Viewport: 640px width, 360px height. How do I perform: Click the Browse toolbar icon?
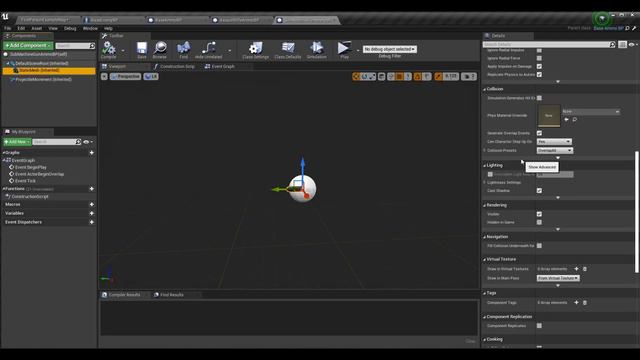coord(160,48)
